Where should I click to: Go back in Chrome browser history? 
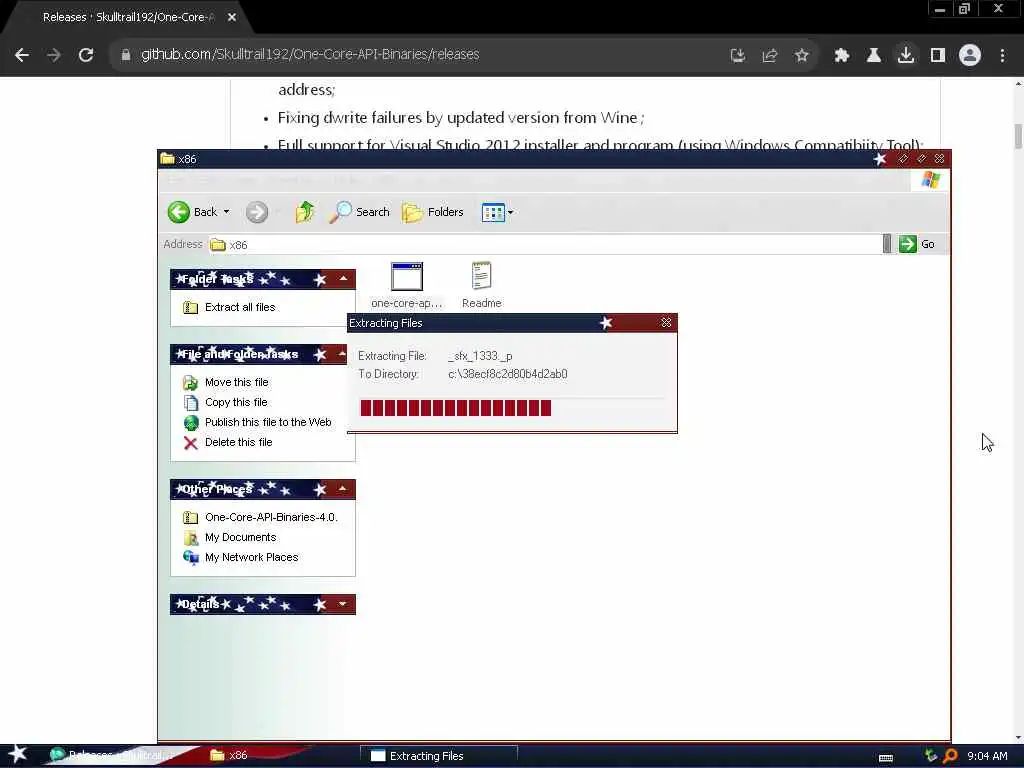click(22, 55)
